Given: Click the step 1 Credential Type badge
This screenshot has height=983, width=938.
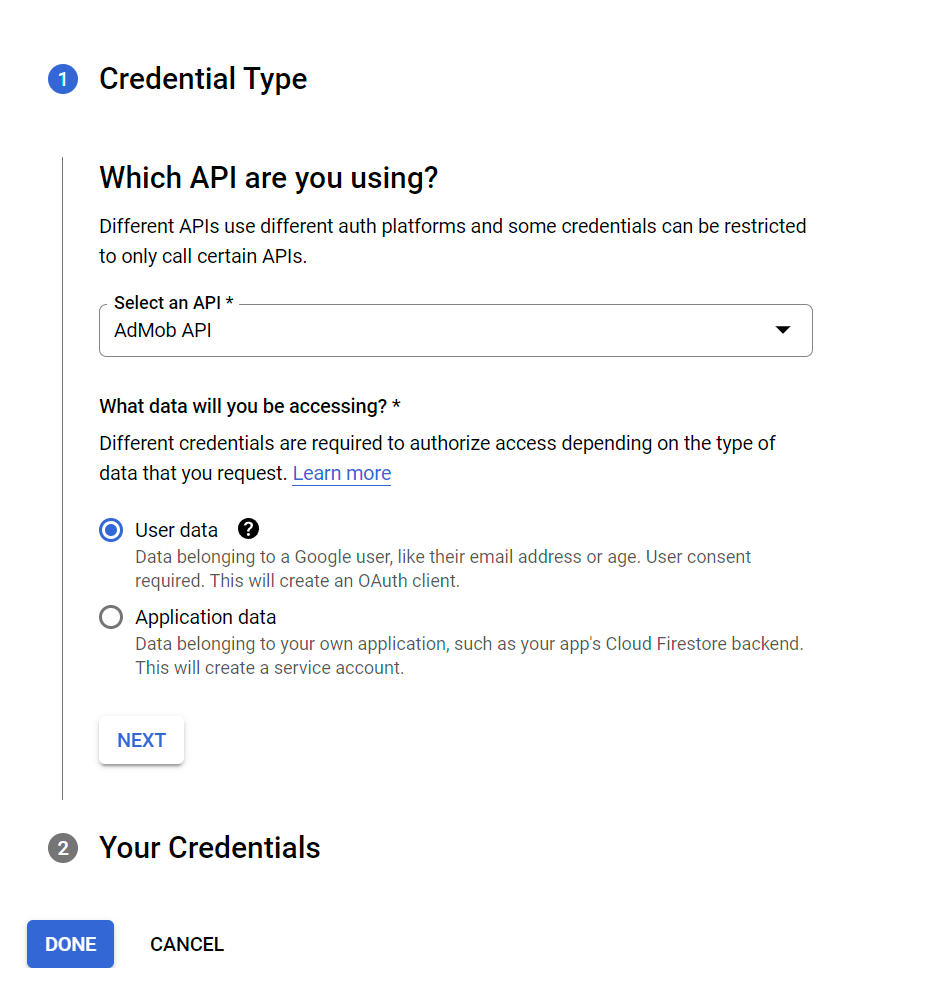Looking at the screenshot, I should [x=62, y=79].
